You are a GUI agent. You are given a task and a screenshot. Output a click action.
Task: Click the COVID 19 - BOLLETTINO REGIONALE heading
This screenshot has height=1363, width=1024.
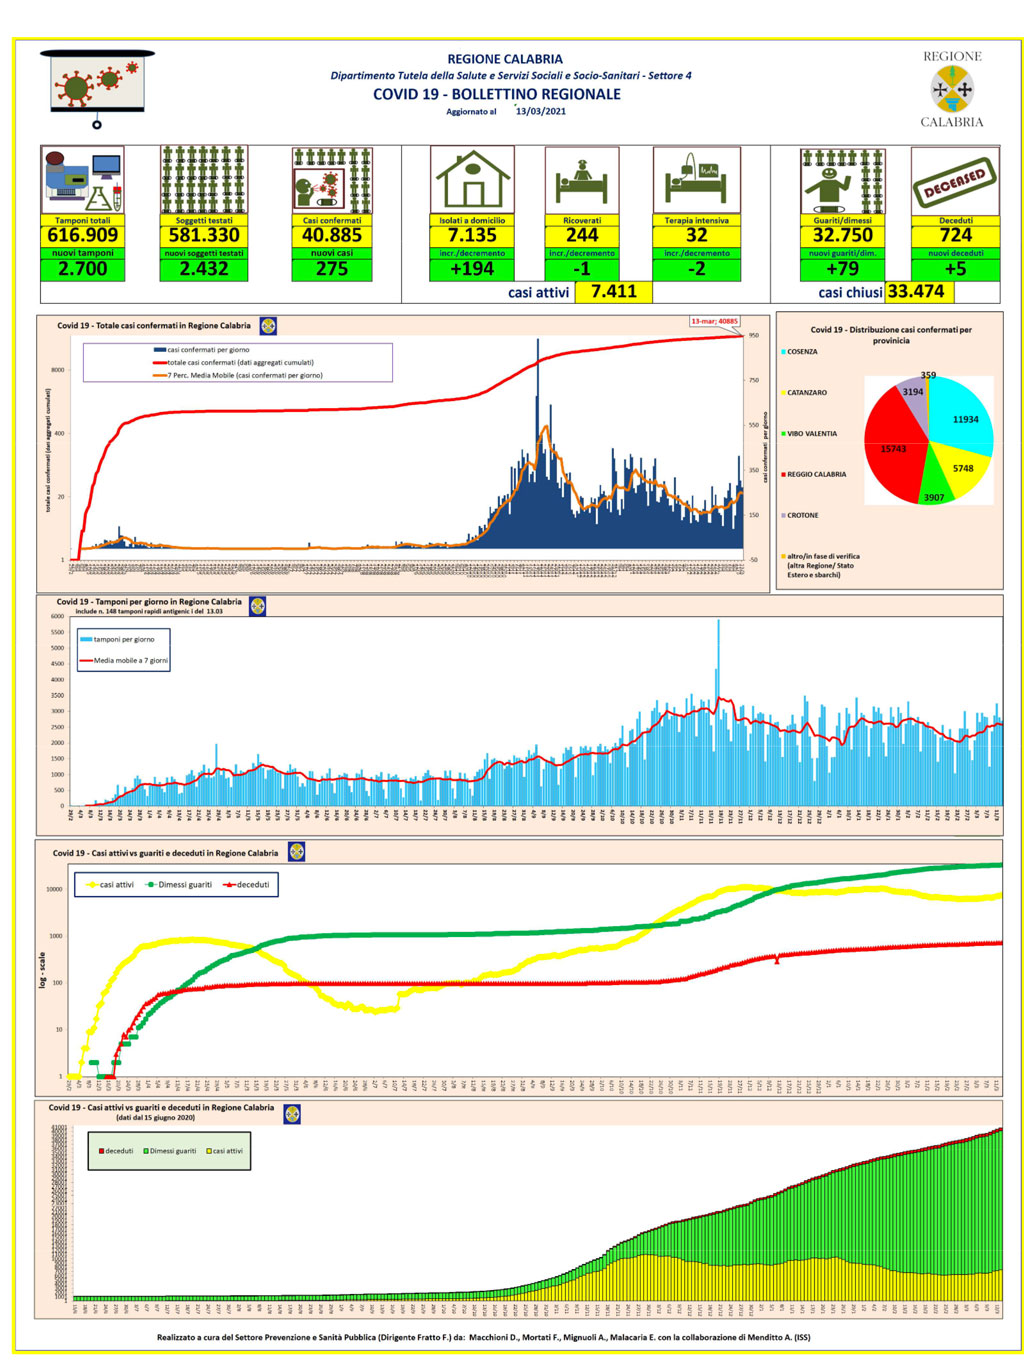tap(497, 94)
